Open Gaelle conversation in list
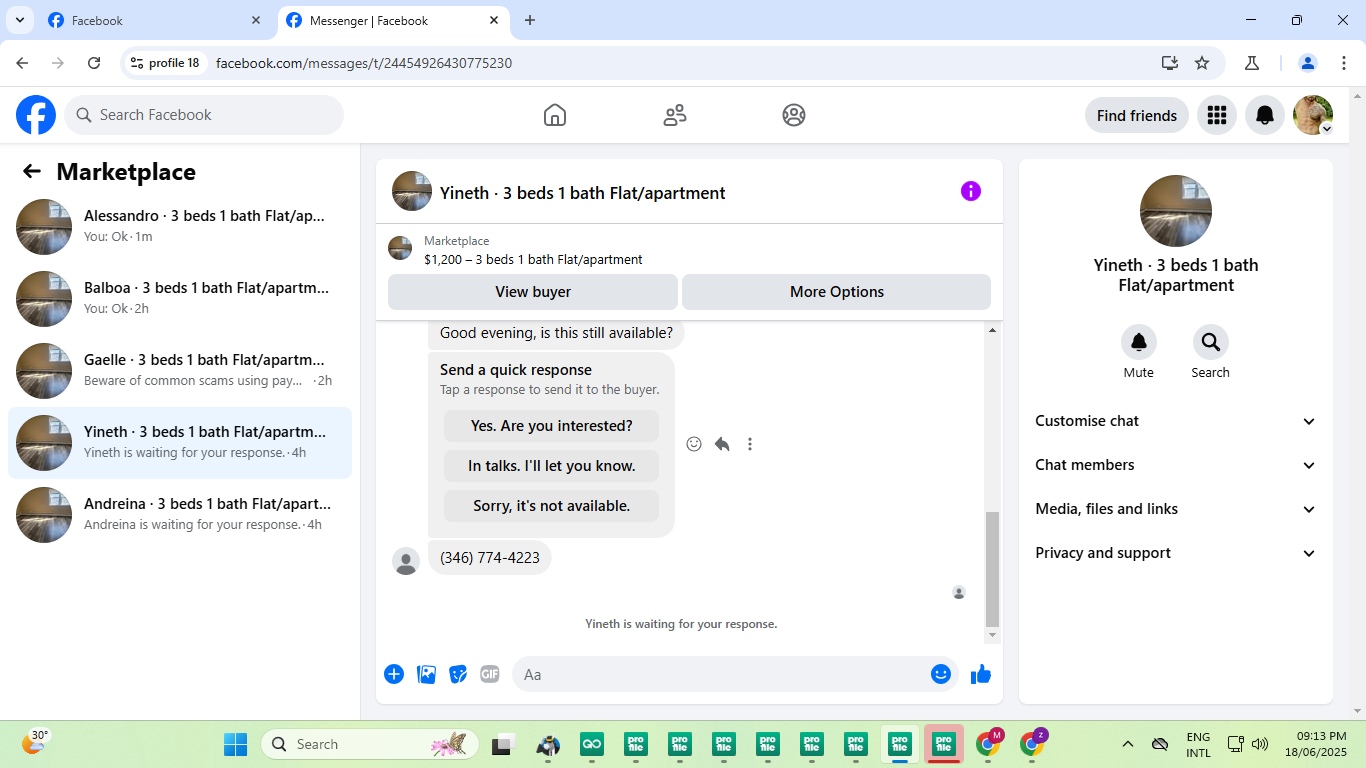This screenshot has width=1366, height=768. pyautogui.click(x=180, y=371)
